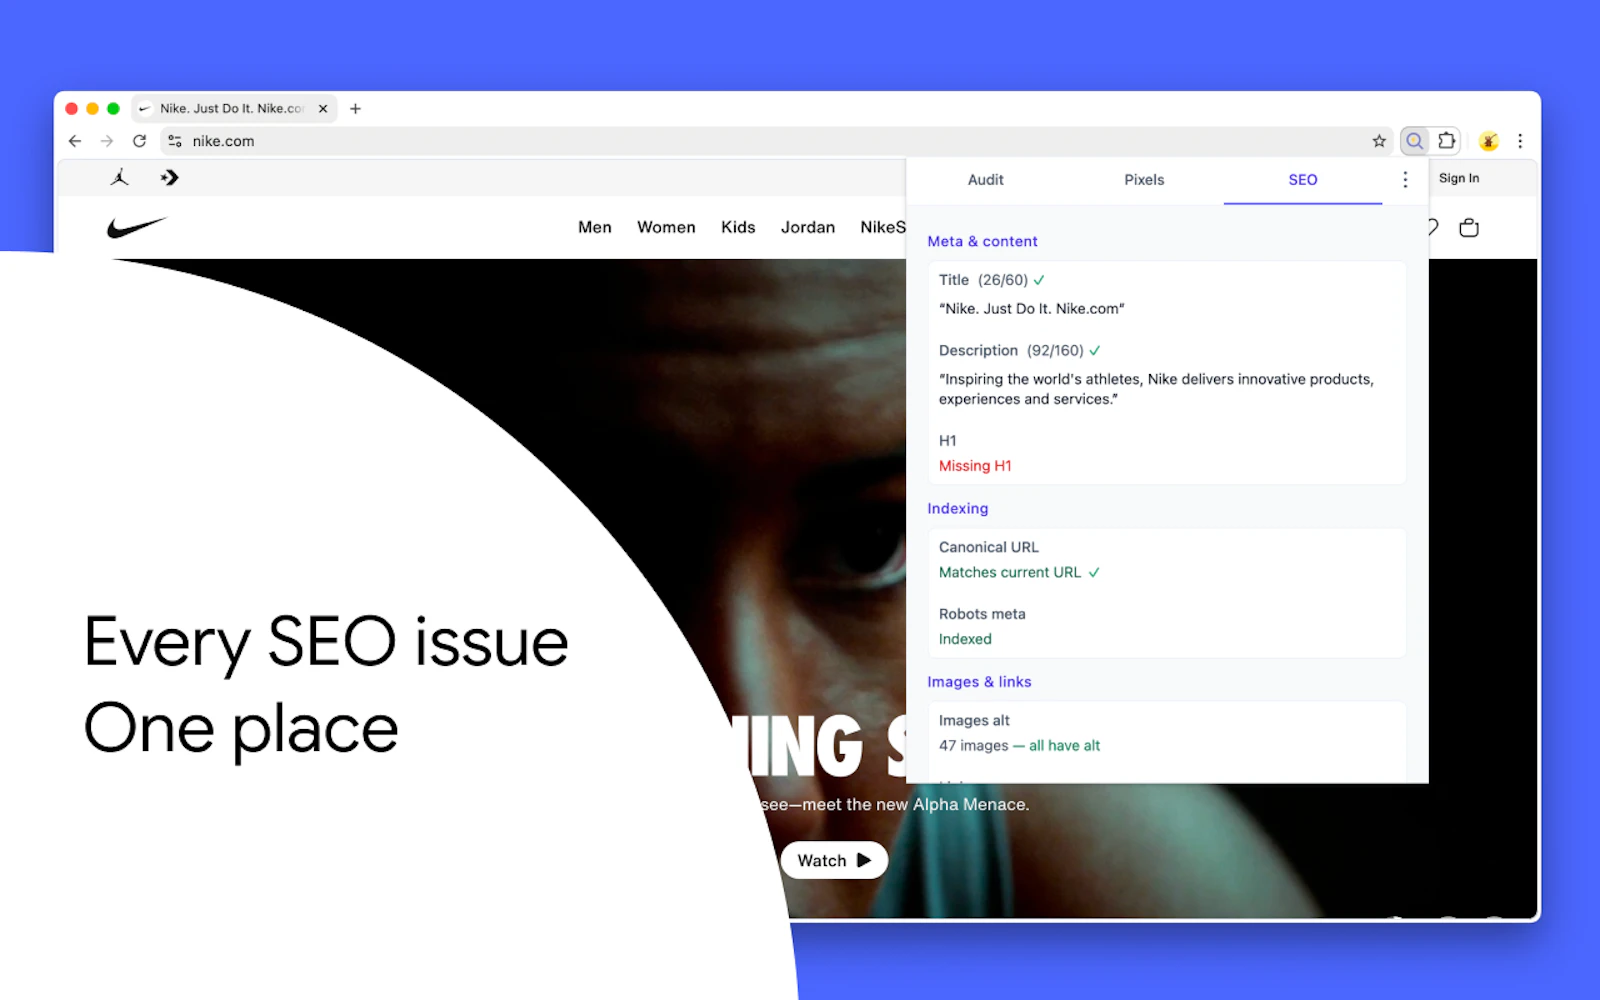Reload the nike.com page
Image resolution: width=1600 pixels, height=1000 pixels.
click(x=139, y=141)
